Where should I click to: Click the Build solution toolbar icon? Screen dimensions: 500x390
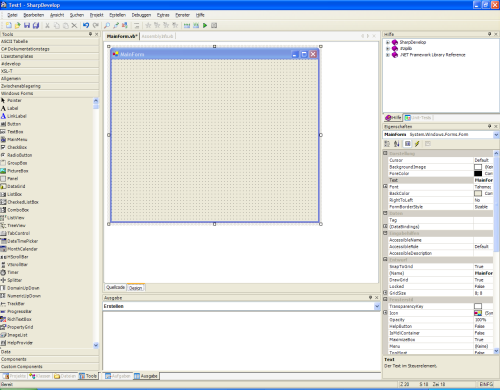point(187,25)
